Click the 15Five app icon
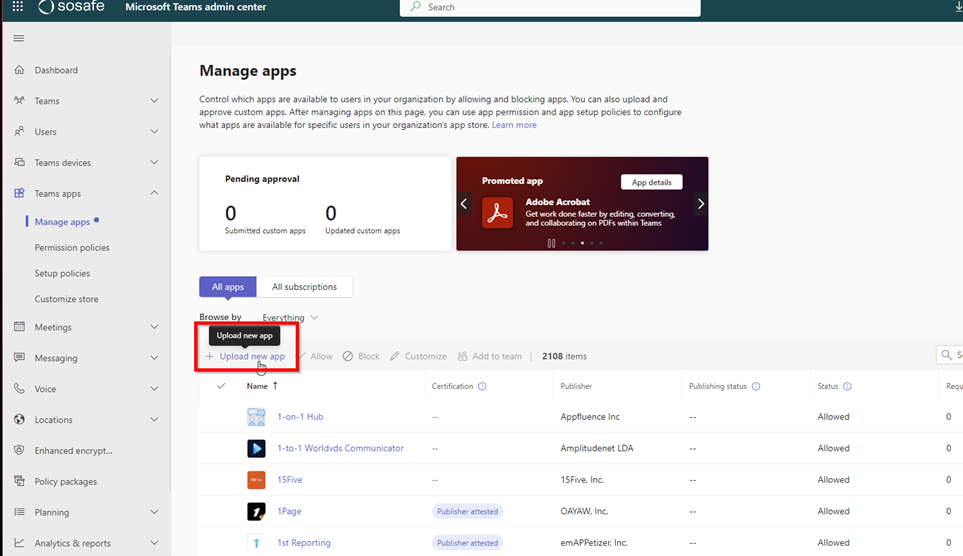The width and height of the screenshot is (963, 556). point(256,480)
